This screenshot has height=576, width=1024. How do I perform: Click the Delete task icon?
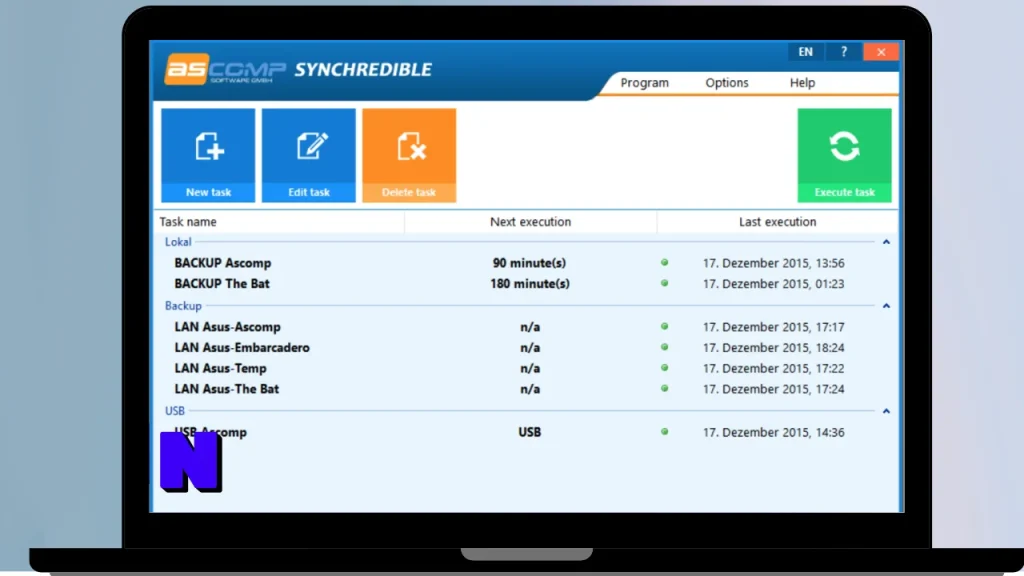[409, 155]
